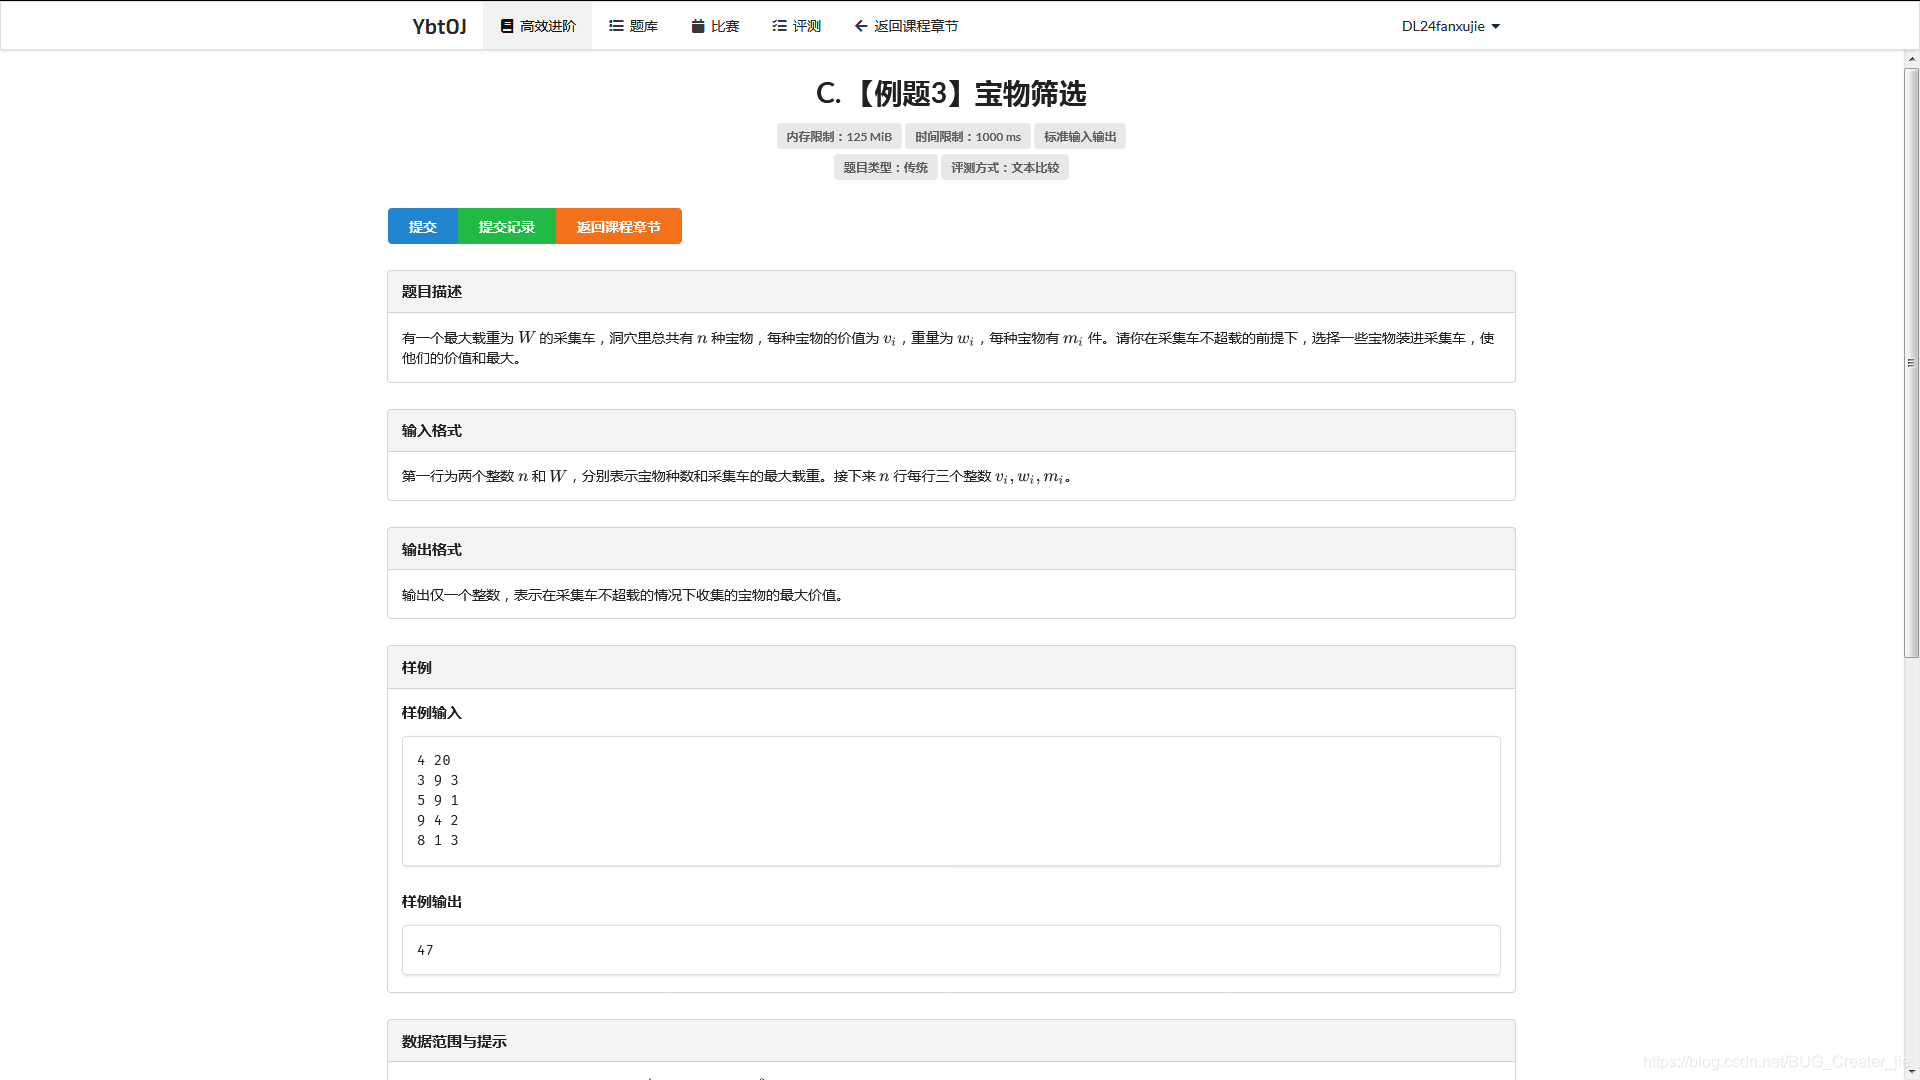Click the 时间限制 1000 ms tag
The height and width of the screenshot is (1080, 1920).
(x=967, y=137)
